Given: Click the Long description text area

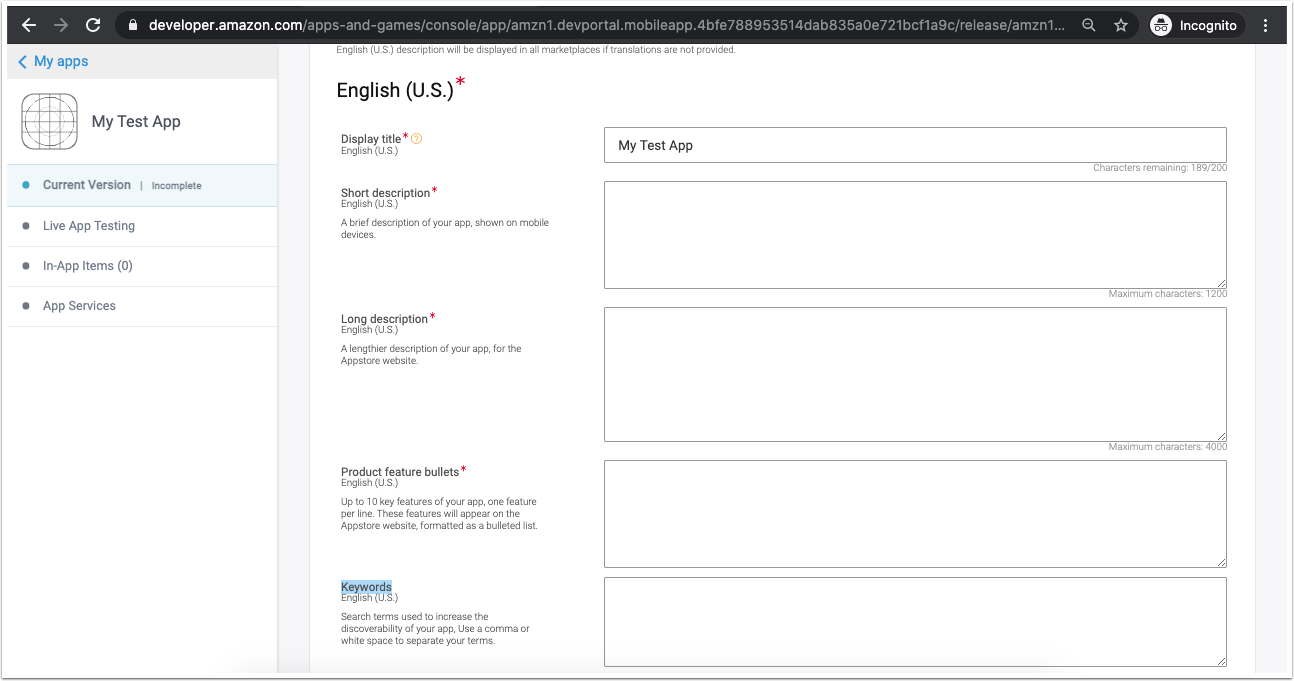Looking at the screenshot, I should pos(915,374).
